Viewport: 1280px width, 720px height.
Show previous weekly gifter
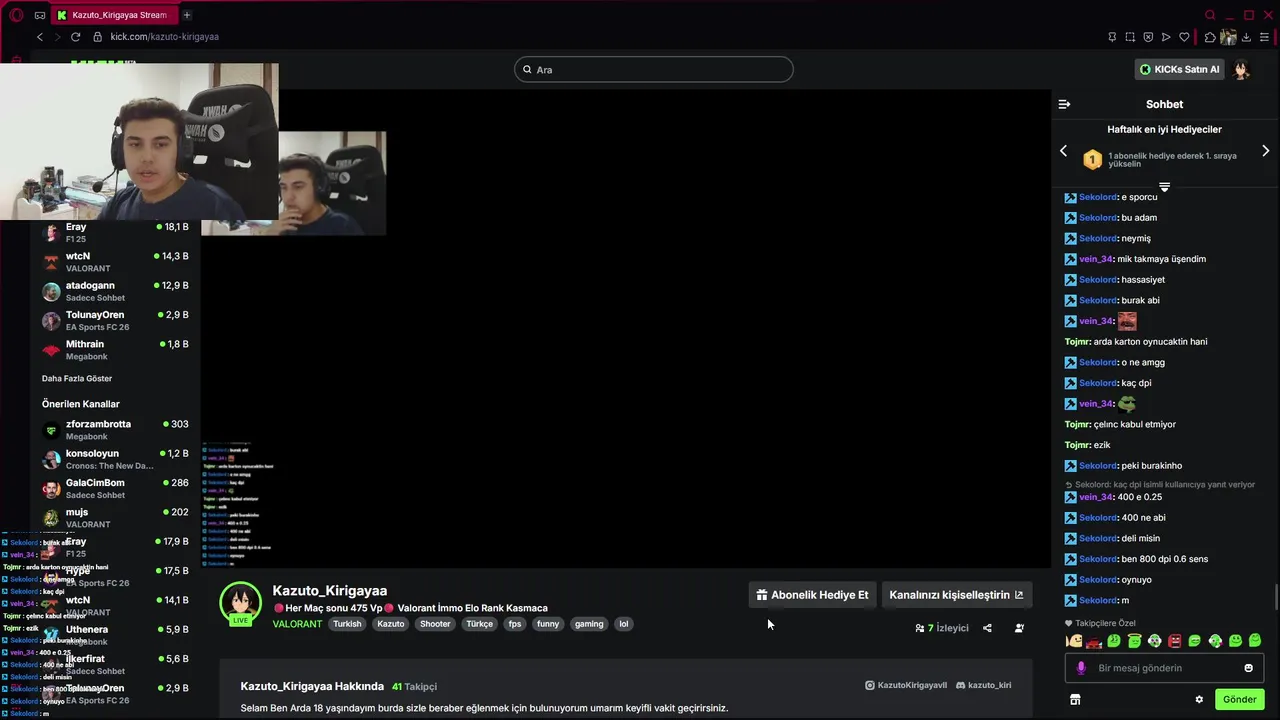click(x=1063, y=151)
